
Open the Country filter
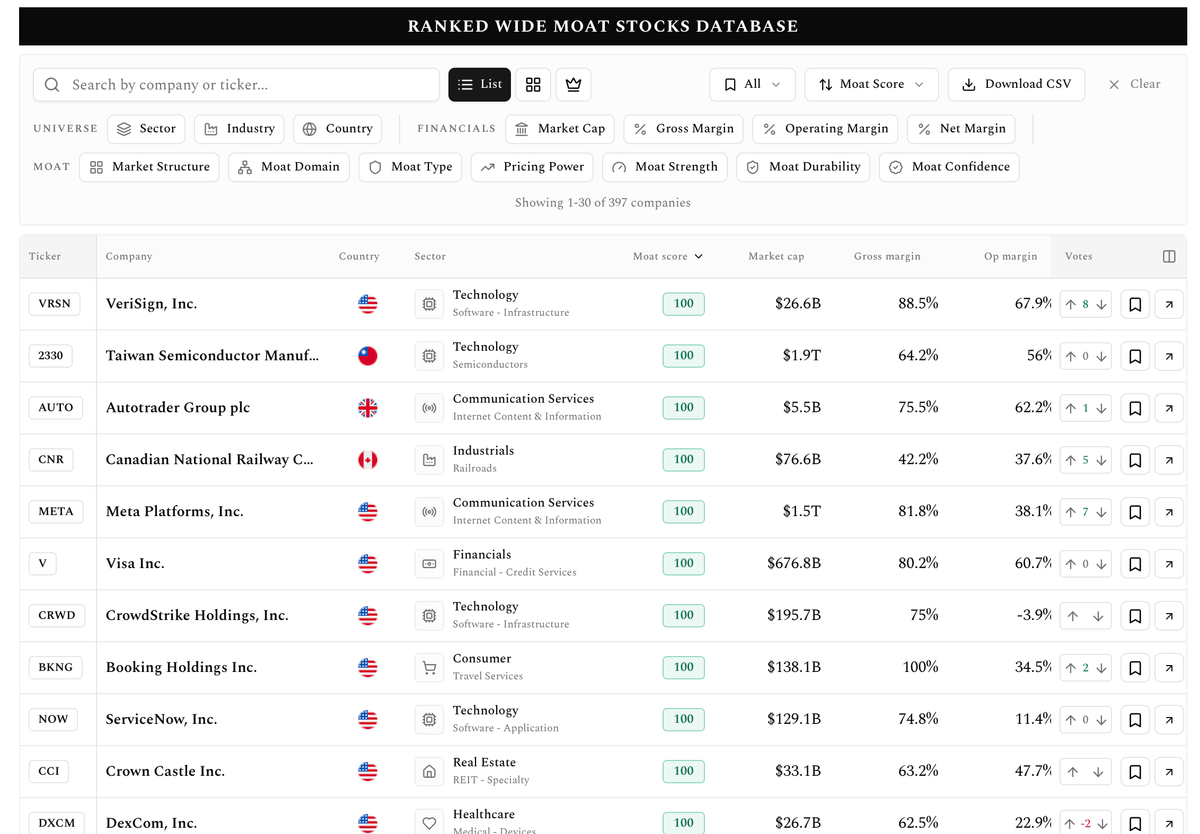click(338, 129)
